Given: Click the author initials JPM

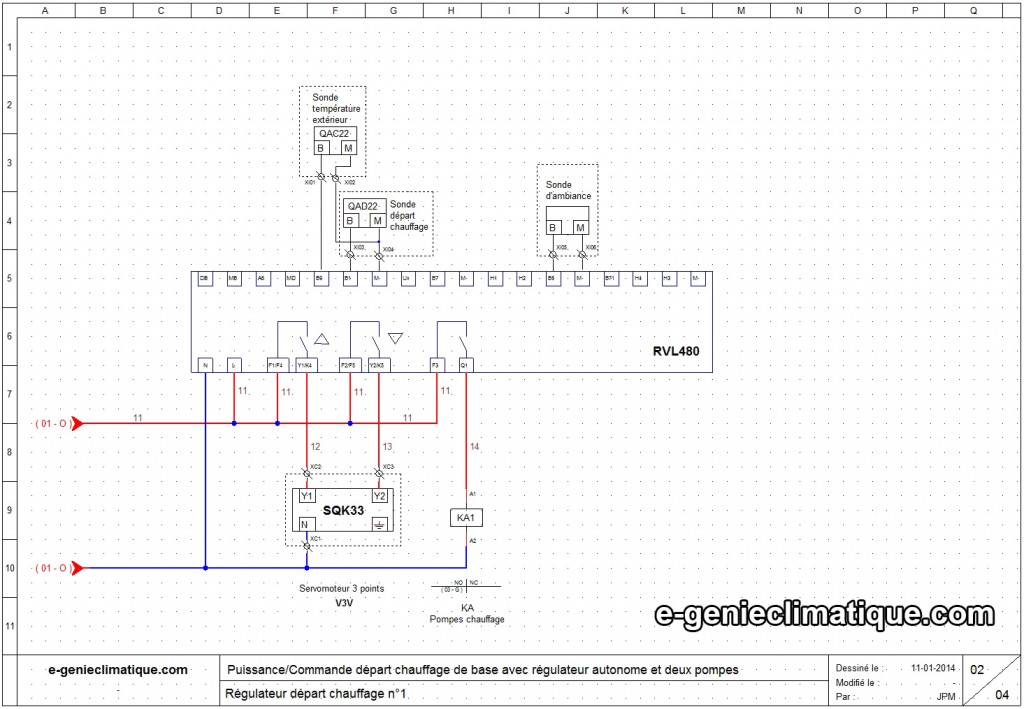Looking at the screenshot, I should tap(944, 697).
